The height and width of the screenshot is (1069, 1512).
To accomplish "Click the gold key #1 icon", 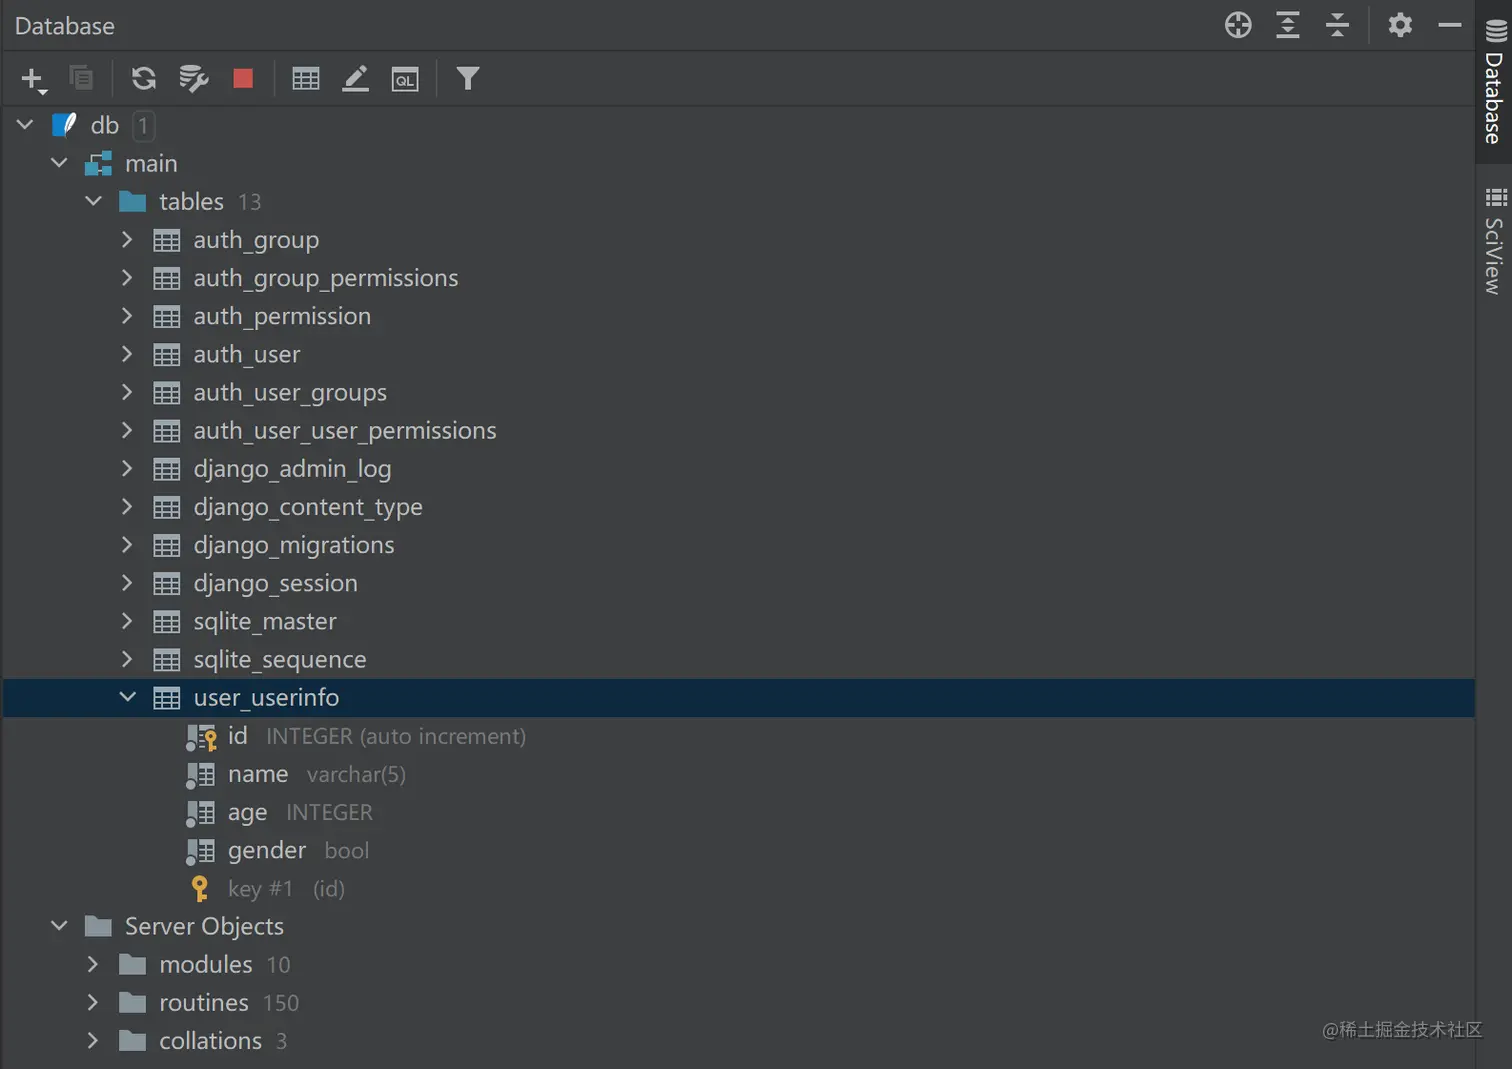I will point(200,889).
